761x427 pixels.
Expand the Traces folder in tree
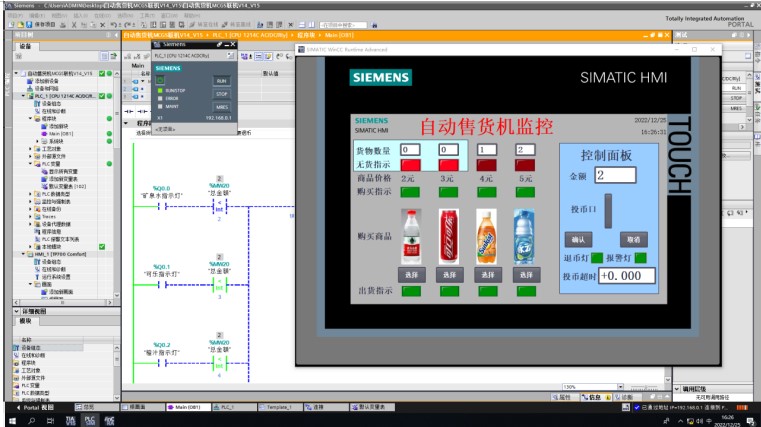(x=30, y=216)
